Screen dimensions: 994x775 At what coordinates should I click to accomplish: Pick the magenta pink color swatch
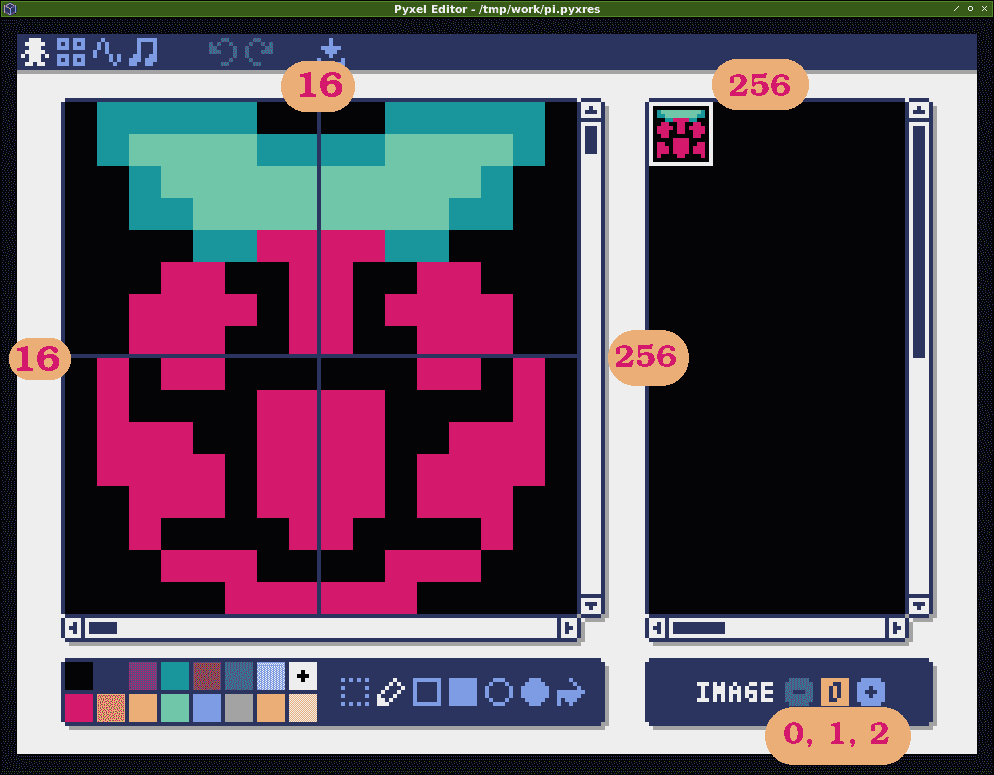tap(79, 708)
